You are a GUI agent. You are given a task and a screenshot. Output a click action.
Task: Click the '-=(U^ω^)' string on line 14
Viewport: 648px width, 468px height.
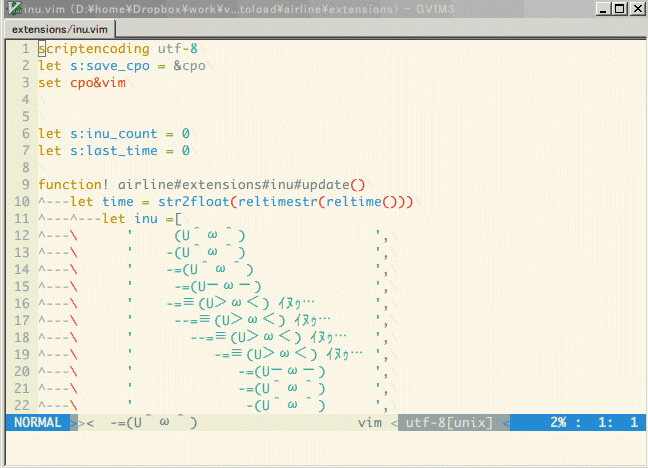coord(210,269)
